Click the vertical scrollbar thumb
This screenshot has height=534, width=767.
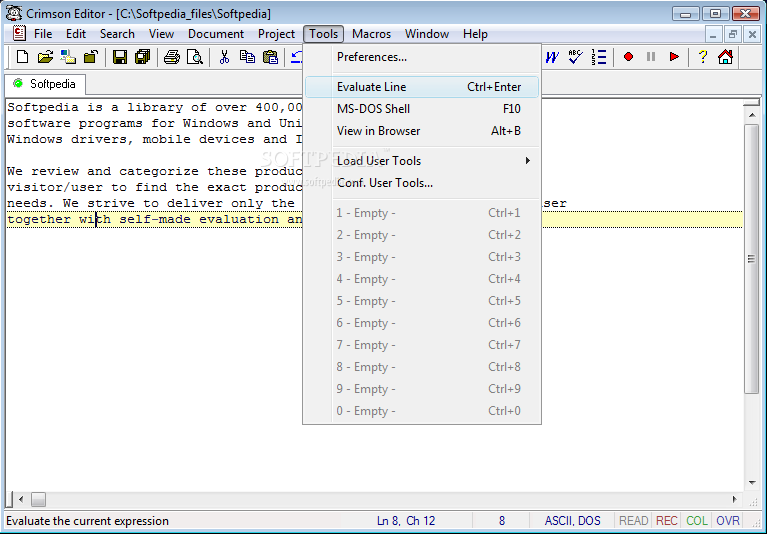point(751,259)
